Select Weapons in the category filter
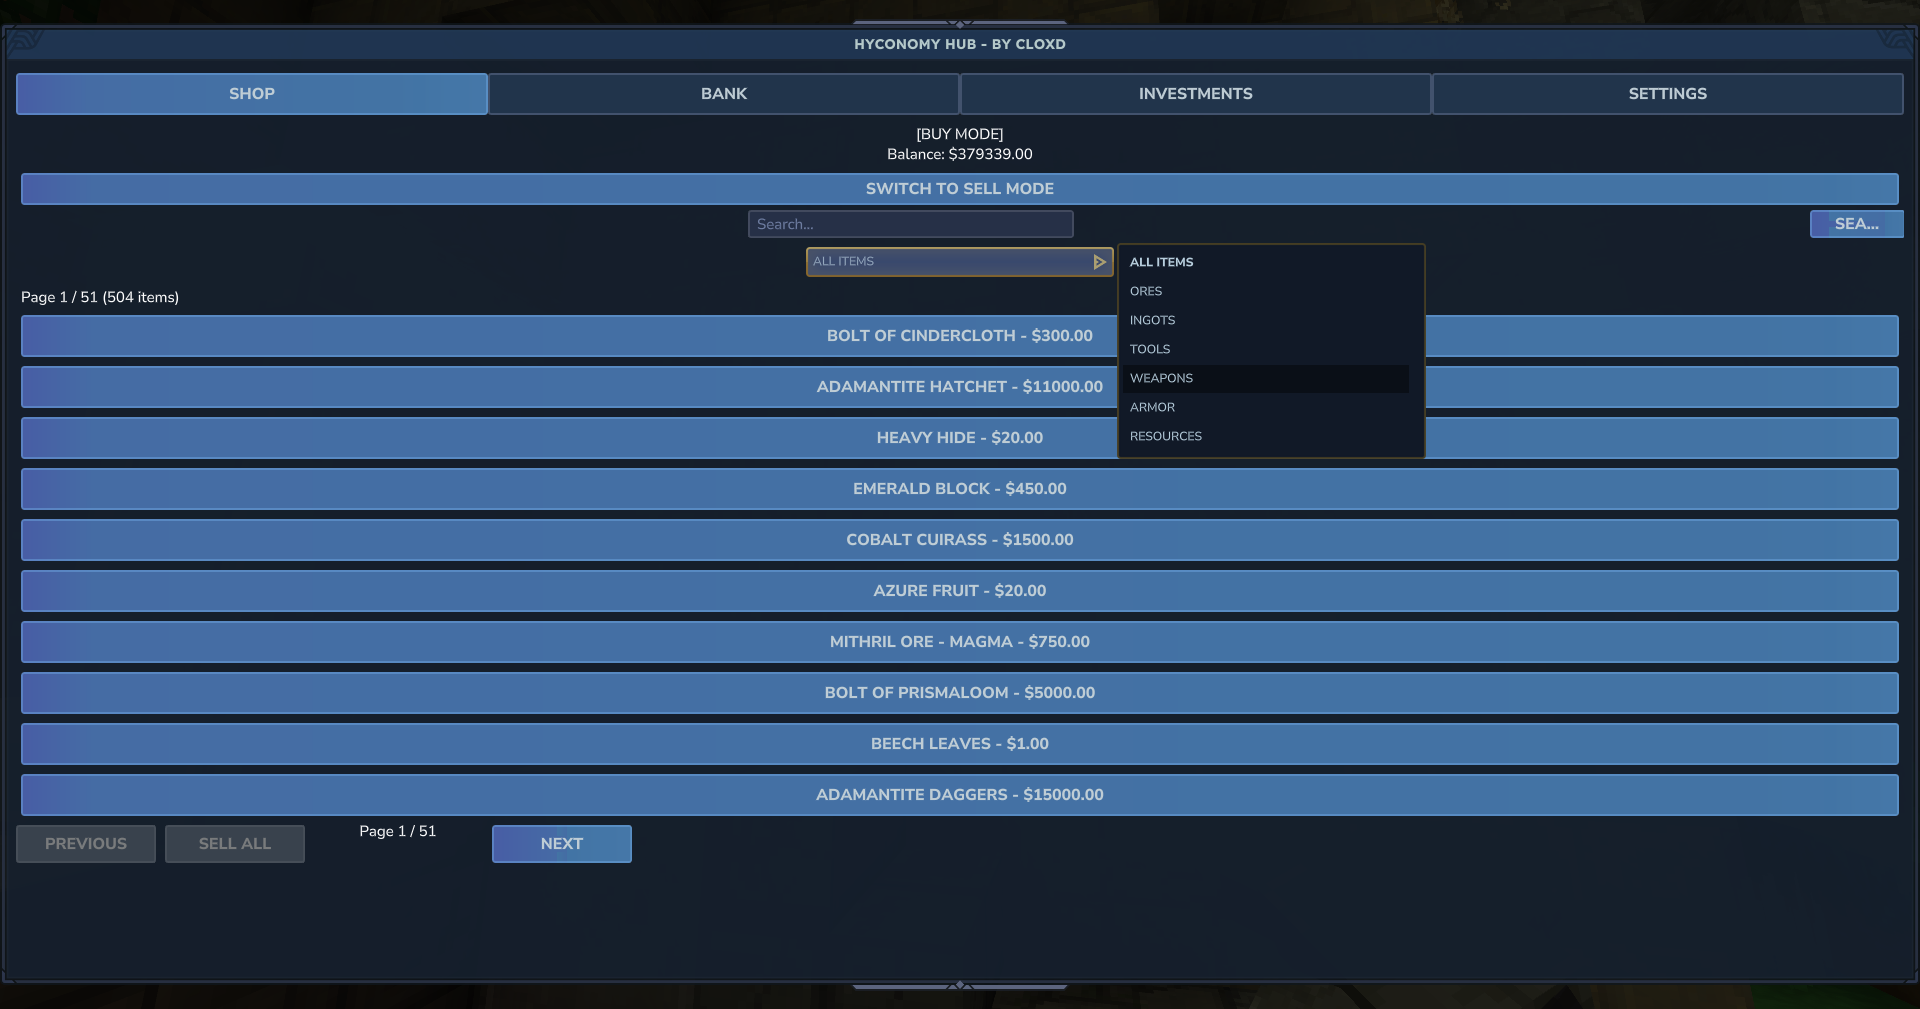This screenshot has height=1009, width=1920. [1161, 378]
